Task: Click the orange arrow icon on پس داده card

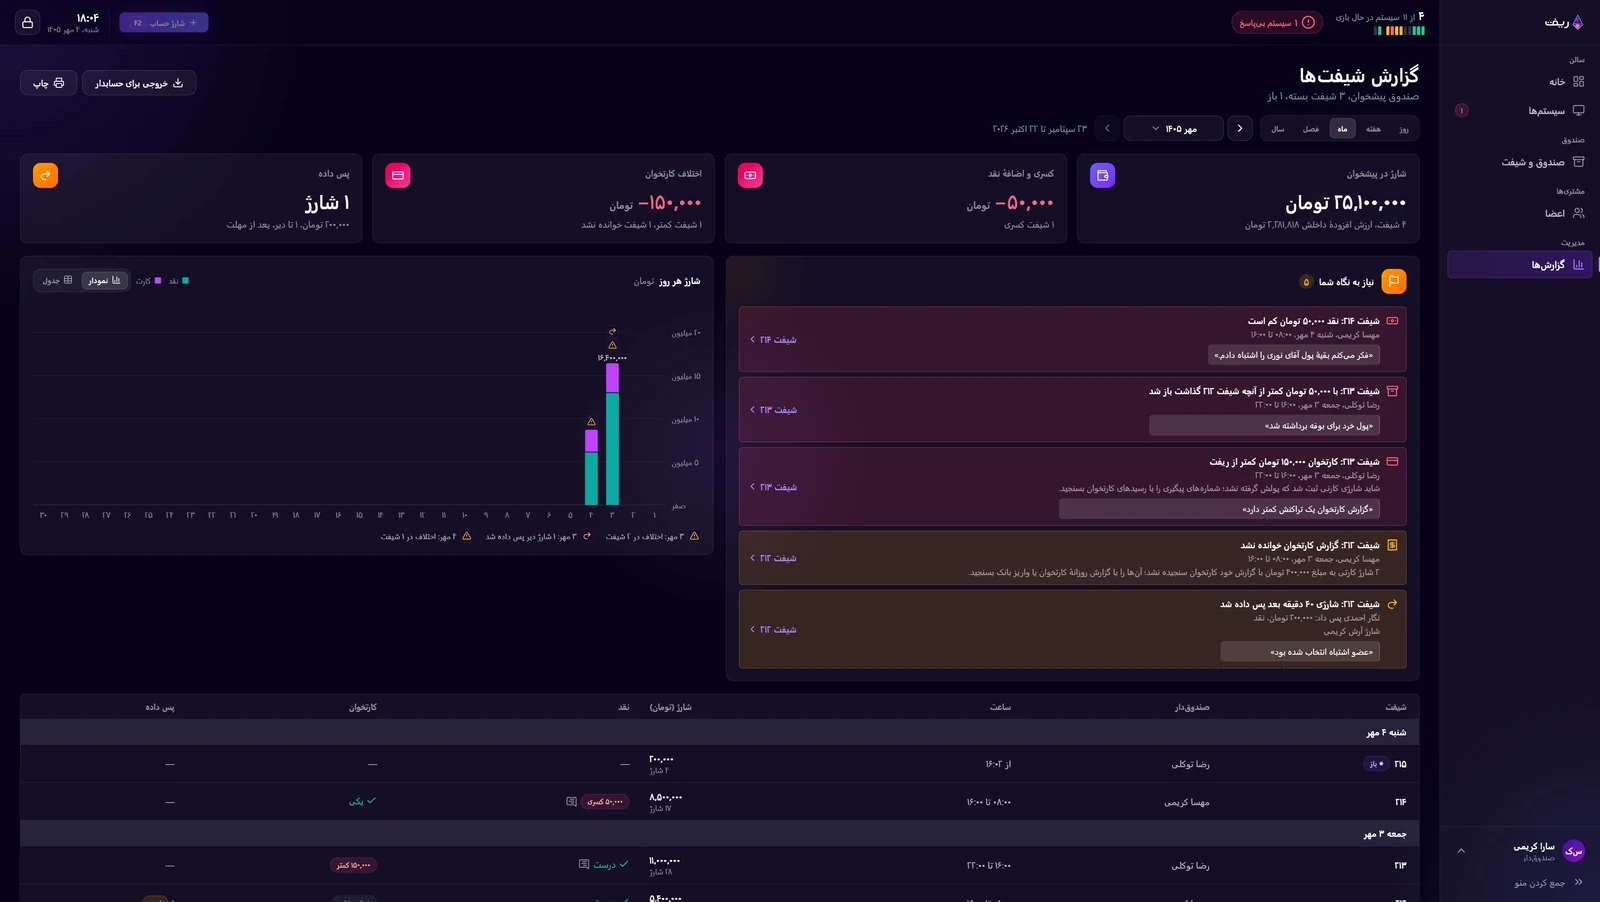Action: pos(45,175)
